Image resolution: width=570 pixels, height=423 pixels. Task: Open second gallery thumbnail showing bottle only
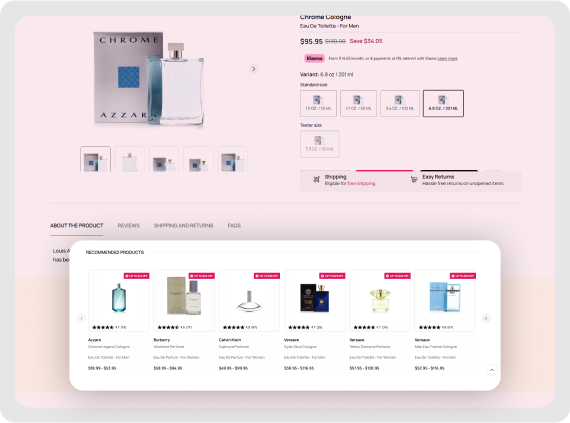[x=129, y=159]
